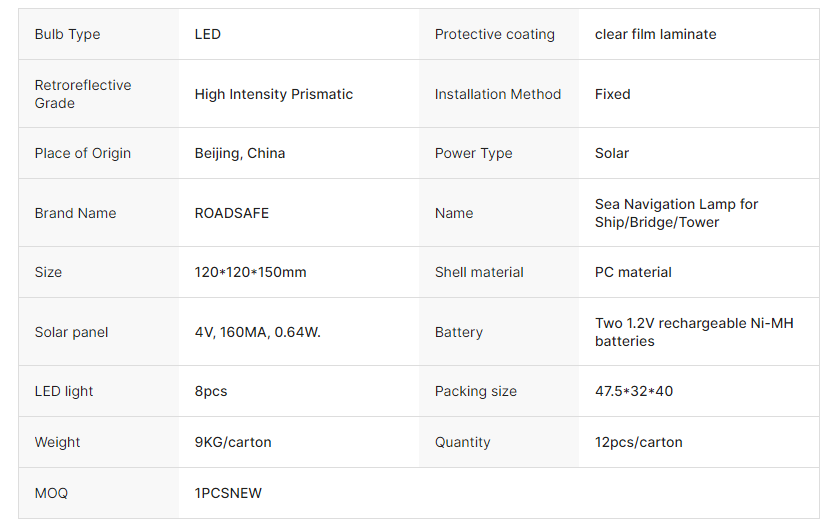Click the 120*120*150mm size value

pyautogui.click(x=250, y=272)
